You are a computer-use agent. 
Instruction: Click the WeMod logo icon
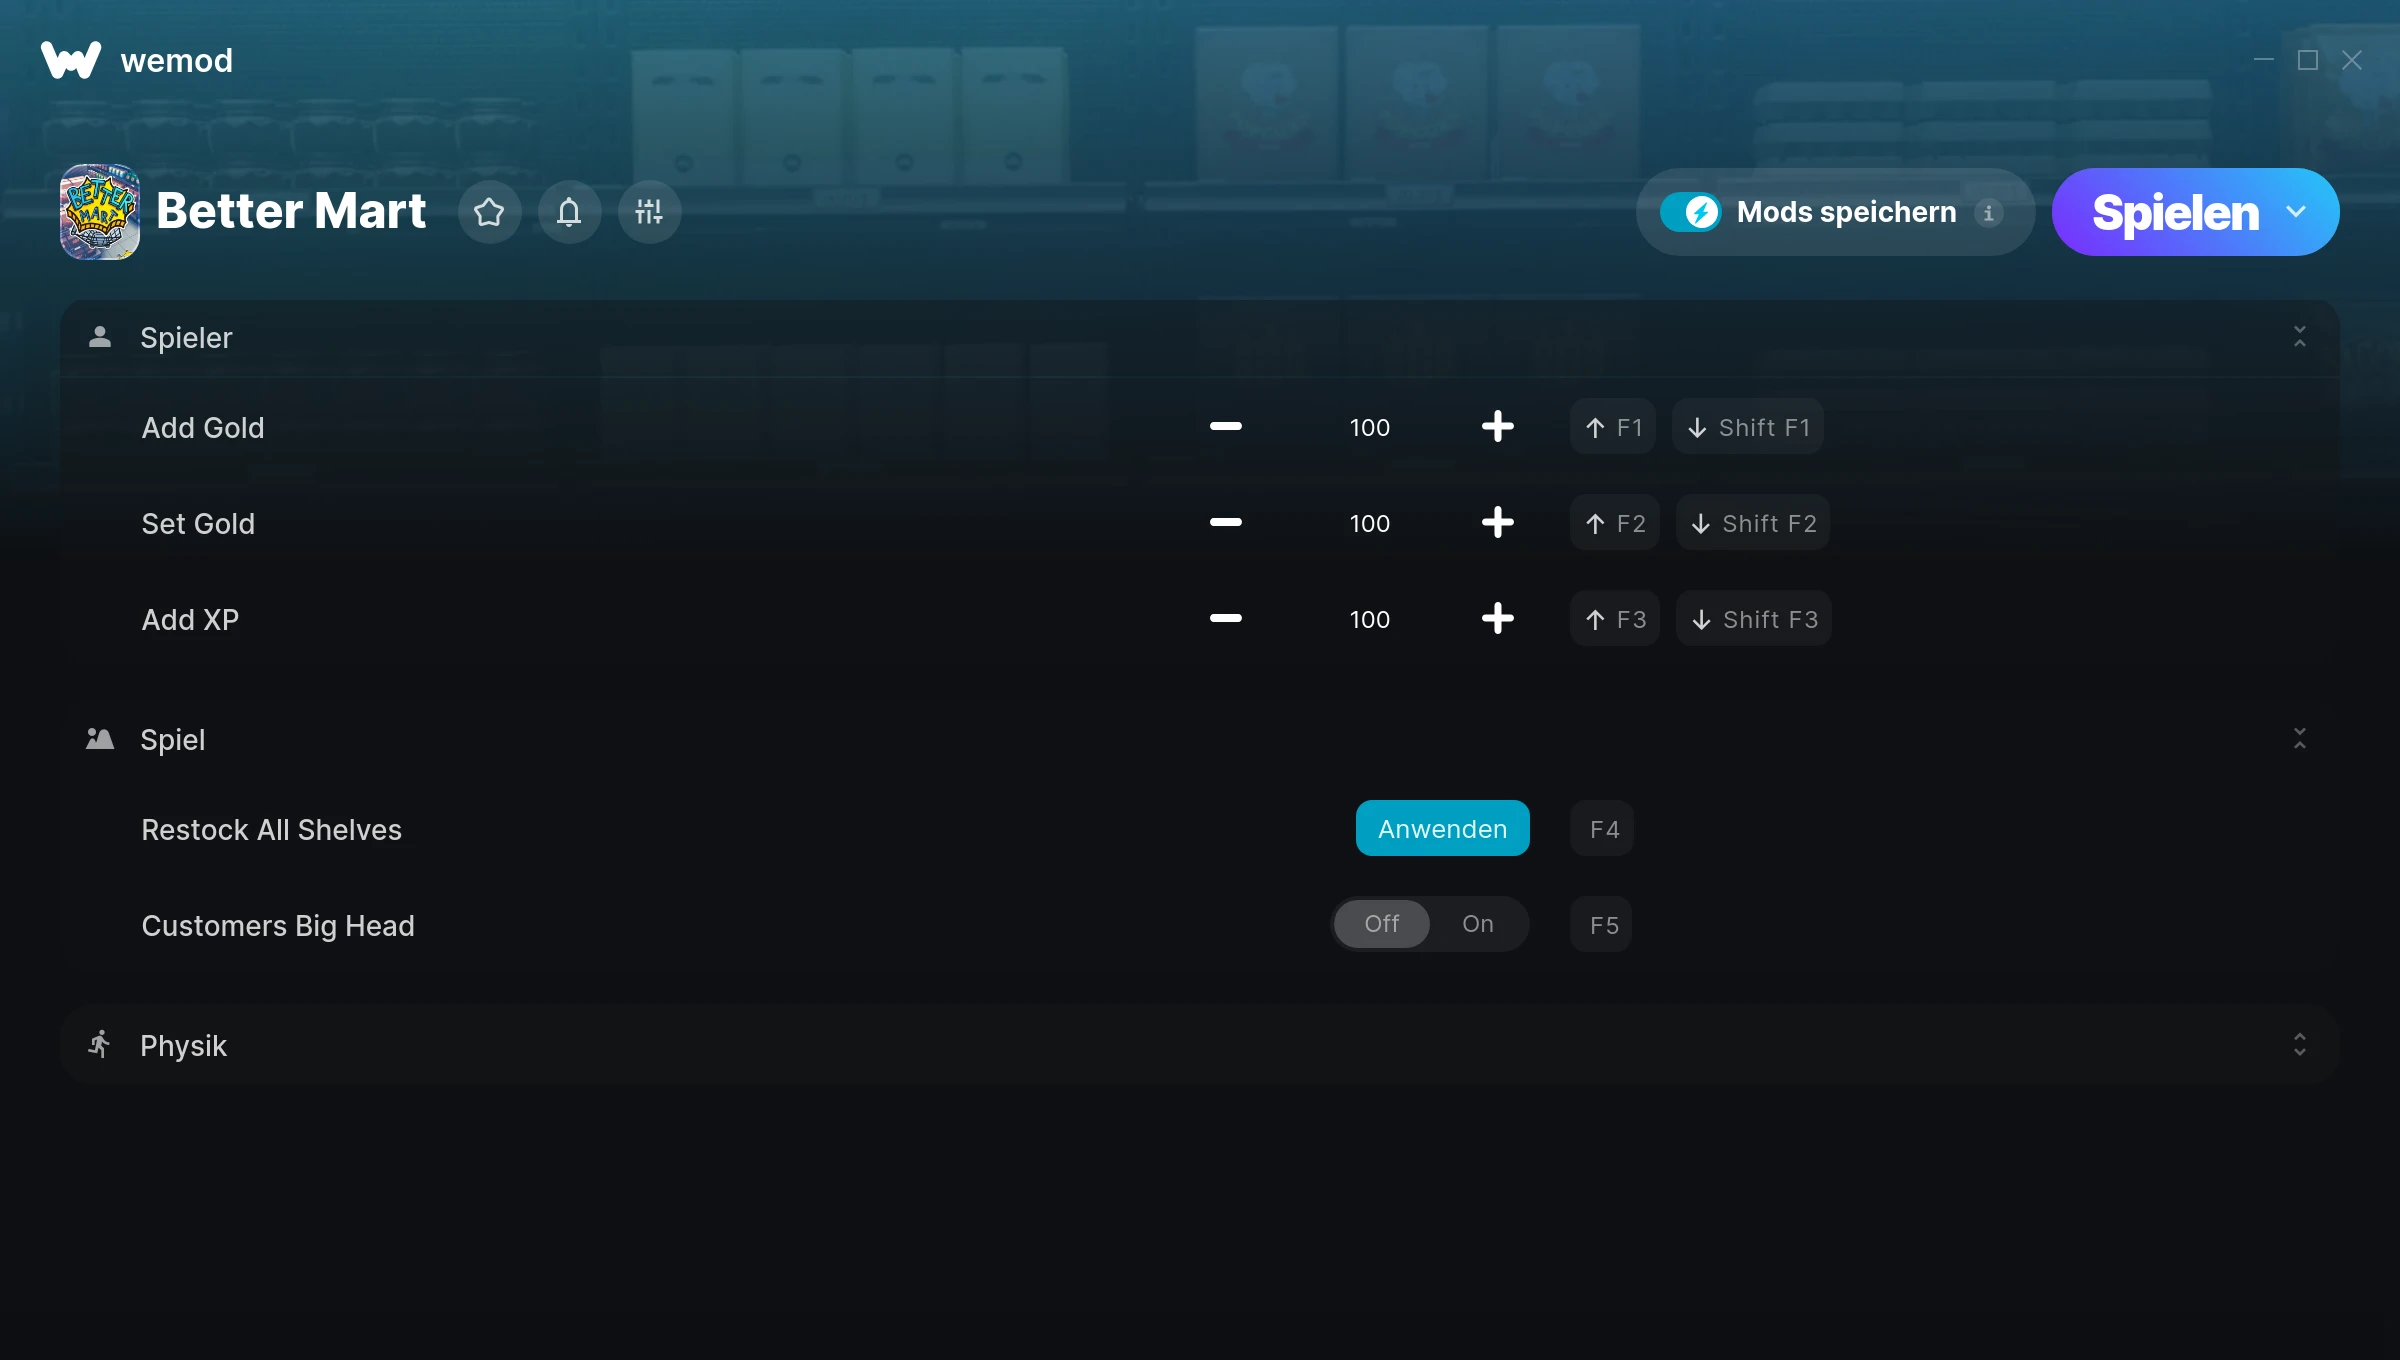(x=71, y=60)
